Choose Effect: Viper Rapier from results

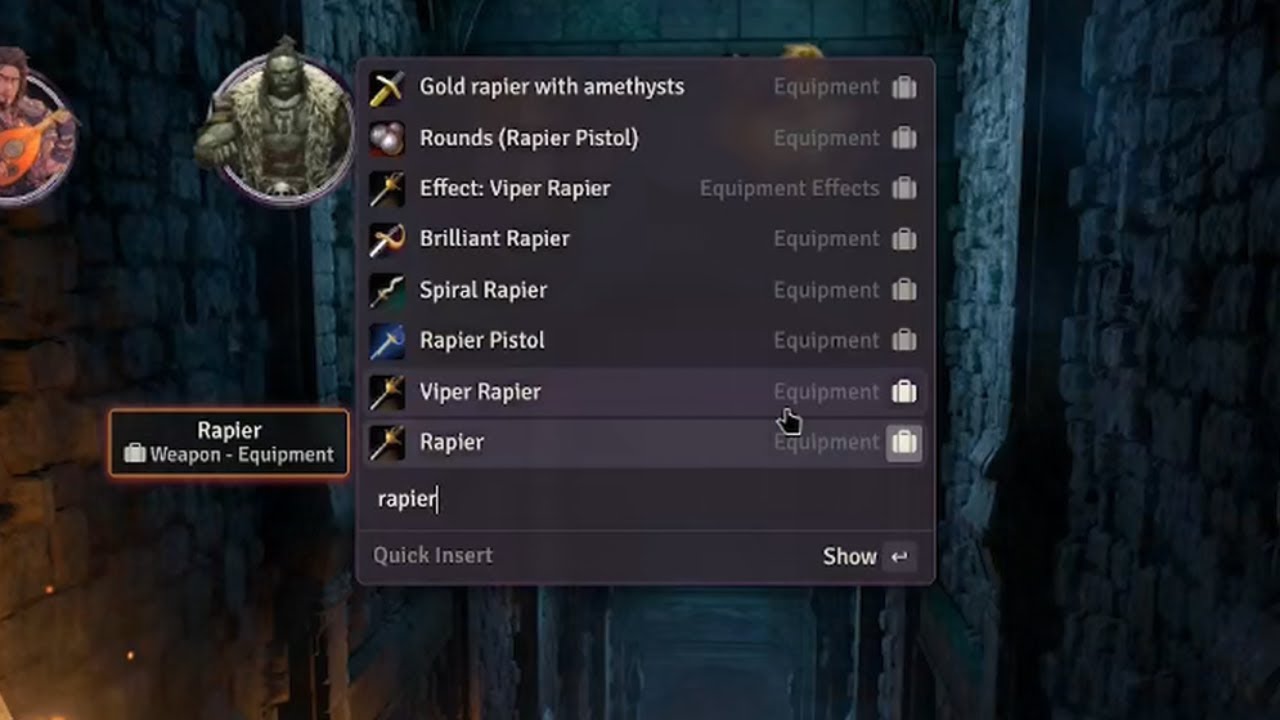tap(645, 188)
